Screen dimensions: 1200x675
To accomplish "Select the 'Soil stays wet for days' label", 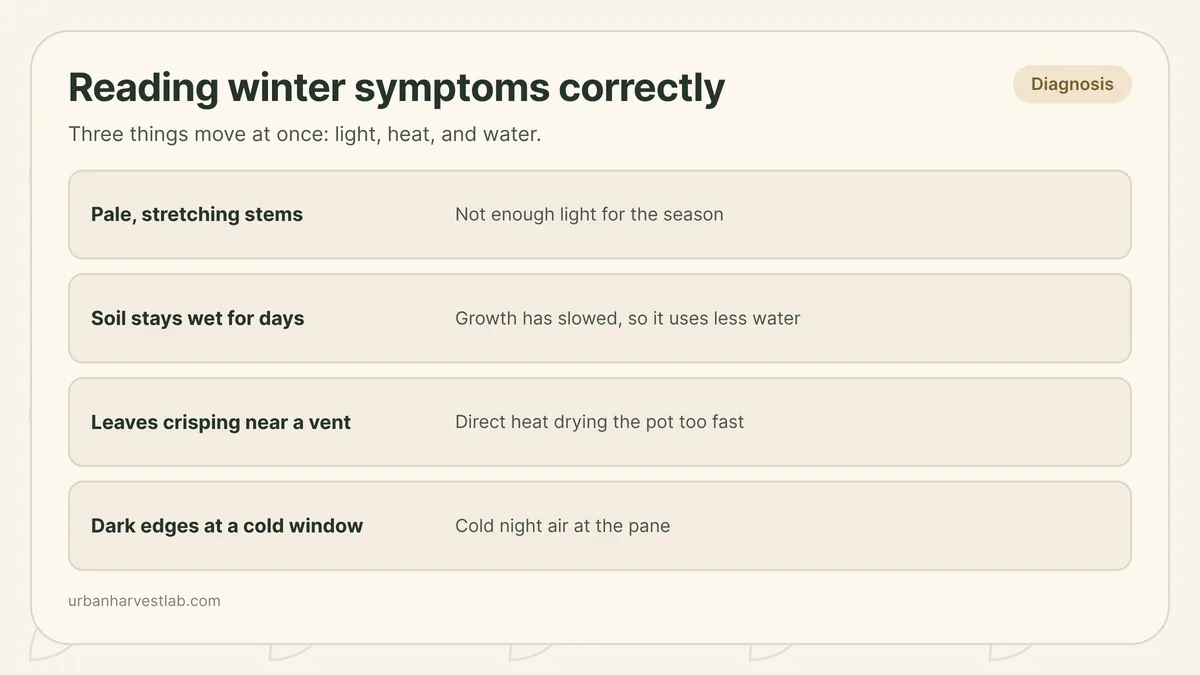I will (x=197, y=318).
